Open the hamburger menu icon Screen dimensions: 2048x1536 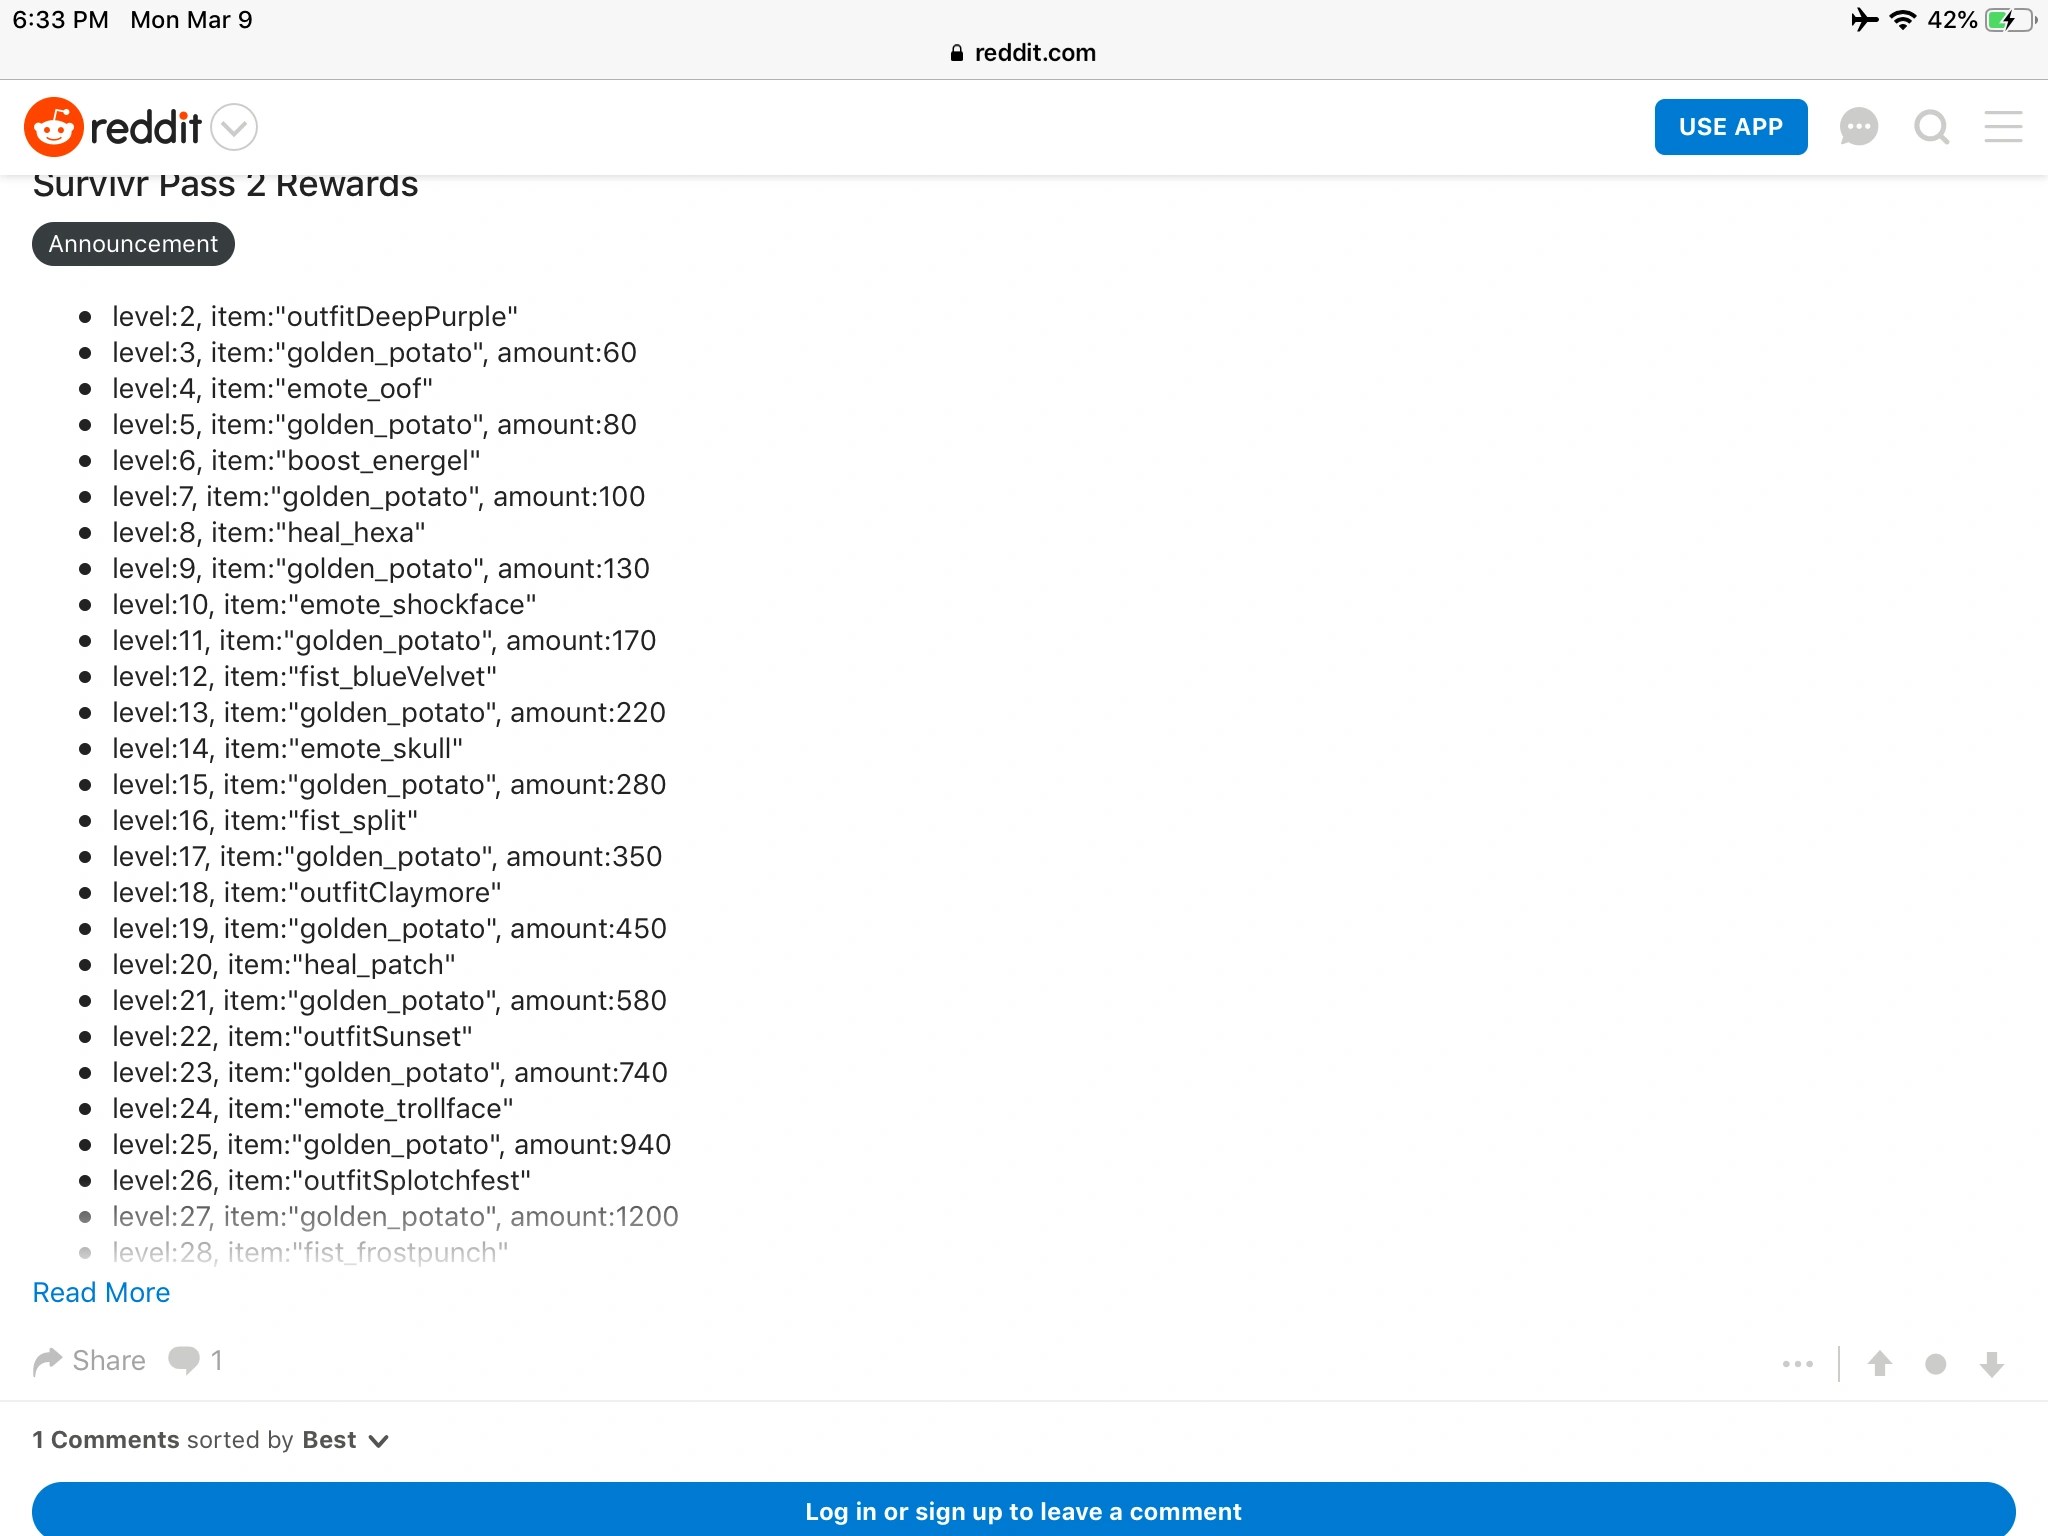click(x=2003, y=128)
